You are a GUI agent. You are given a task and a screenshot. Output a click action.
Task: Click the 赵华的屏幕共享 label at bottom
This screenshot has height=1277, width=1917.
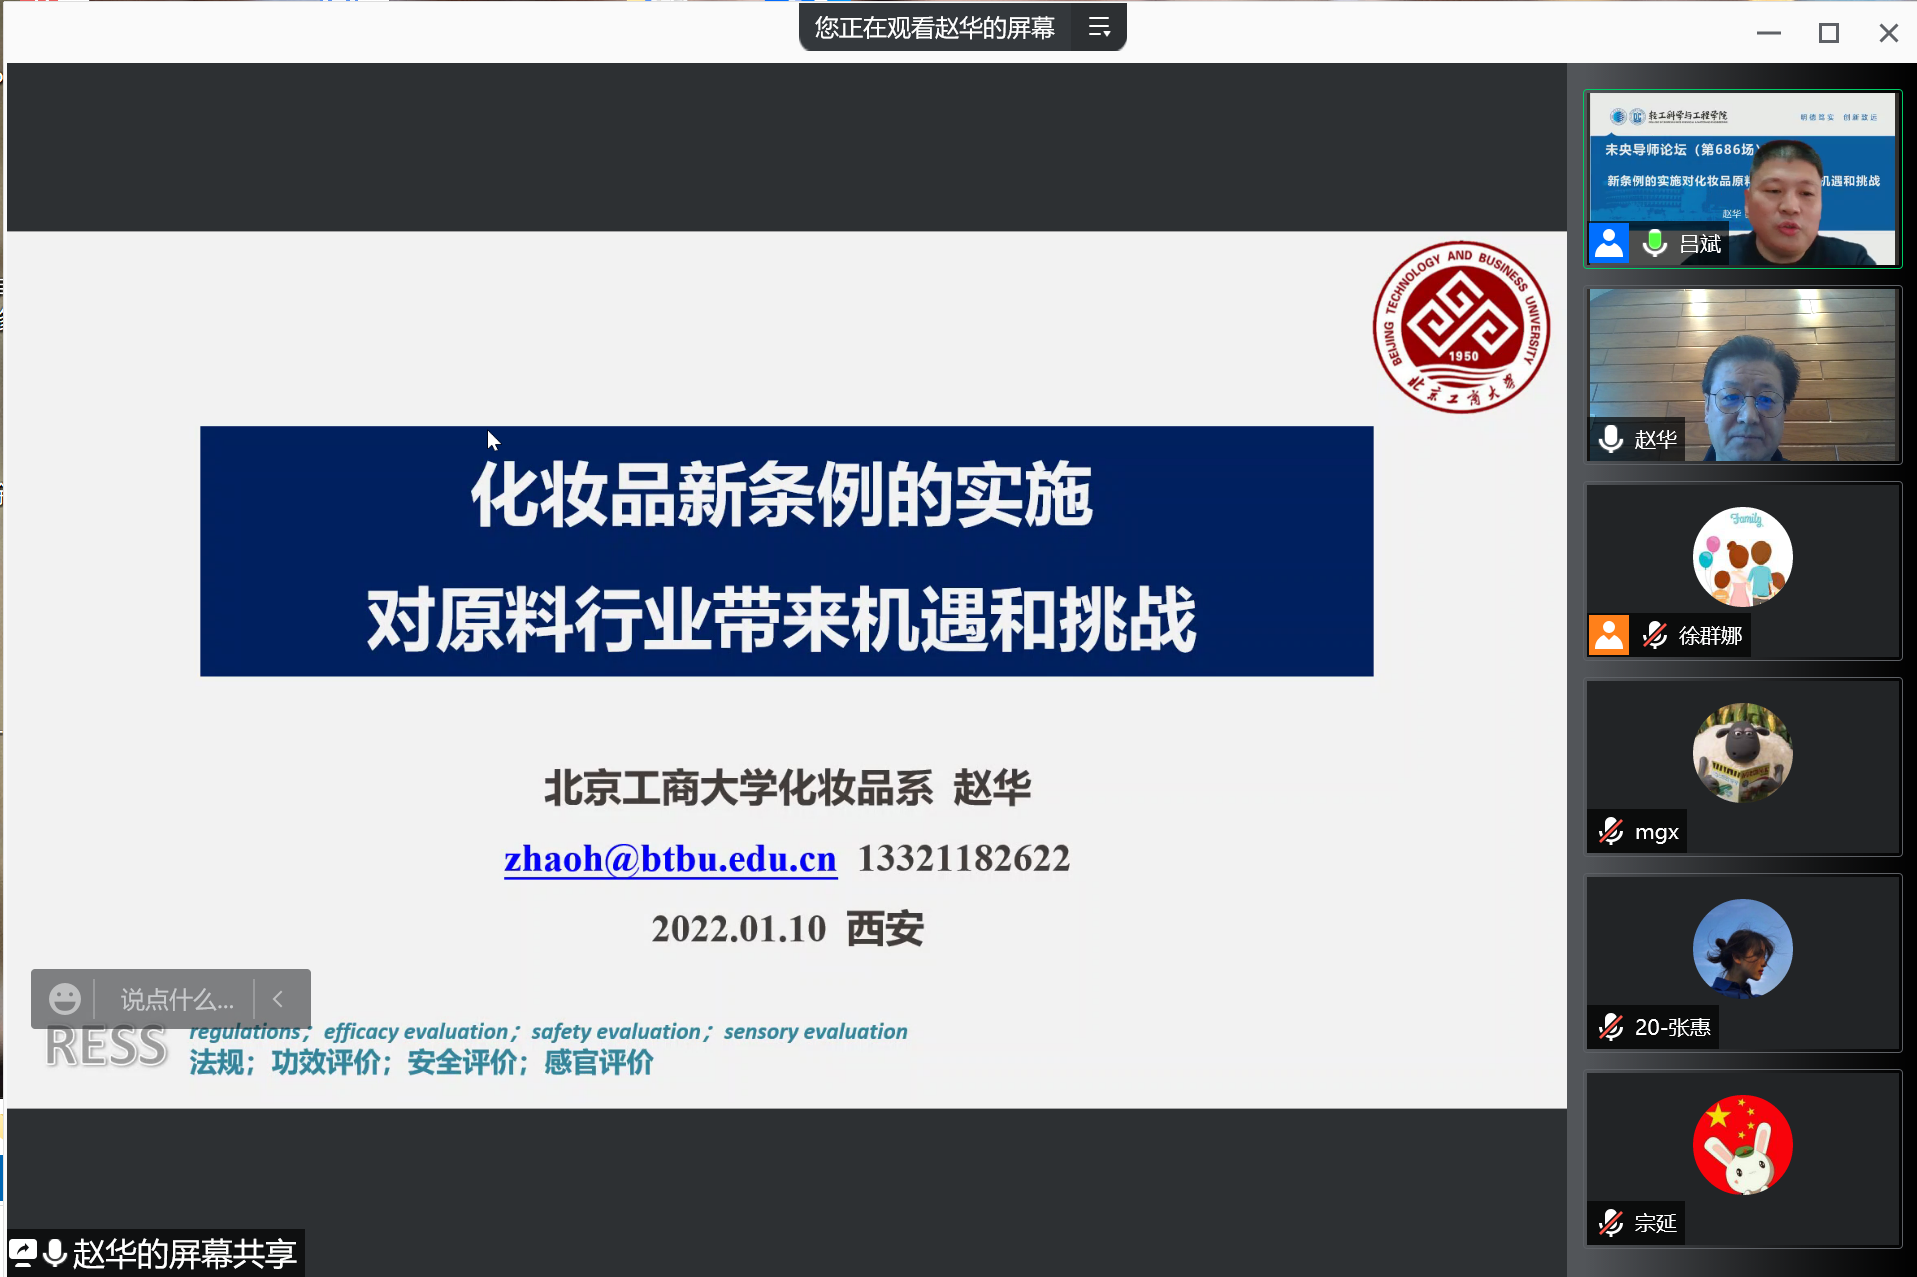[184, 1253]
